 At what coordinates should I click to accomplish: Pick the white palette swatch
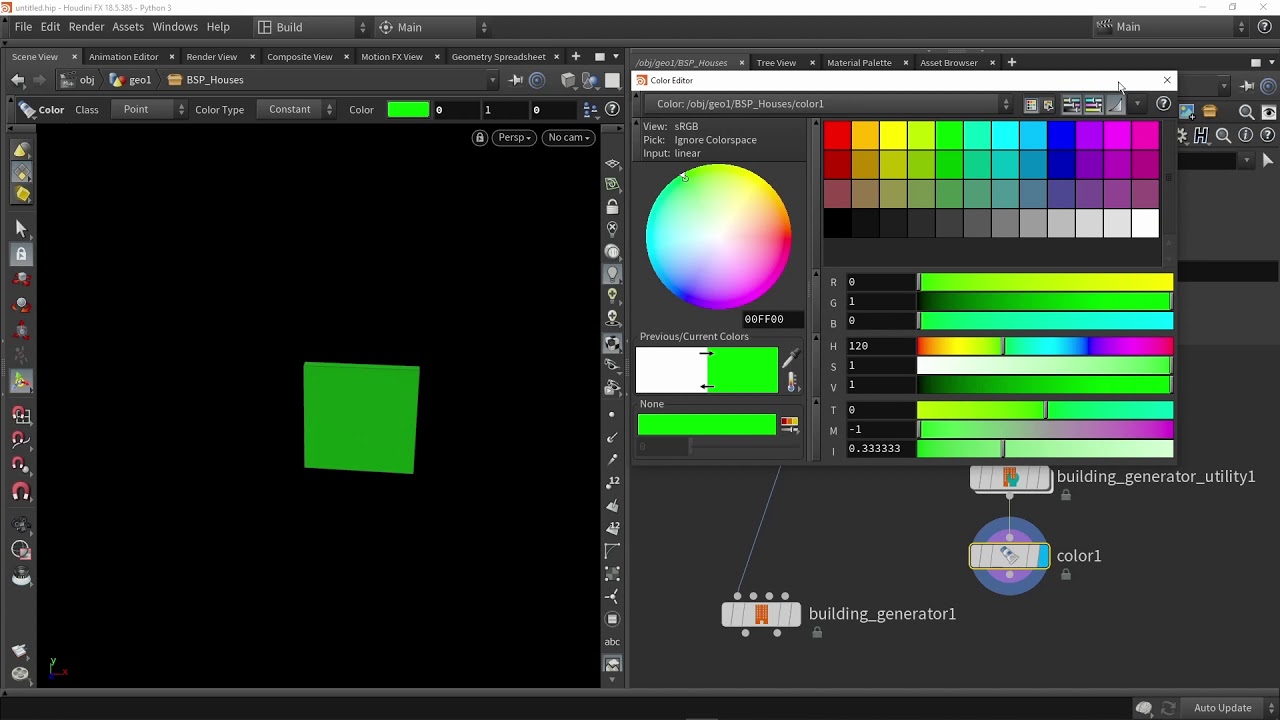pos(1145,224)
